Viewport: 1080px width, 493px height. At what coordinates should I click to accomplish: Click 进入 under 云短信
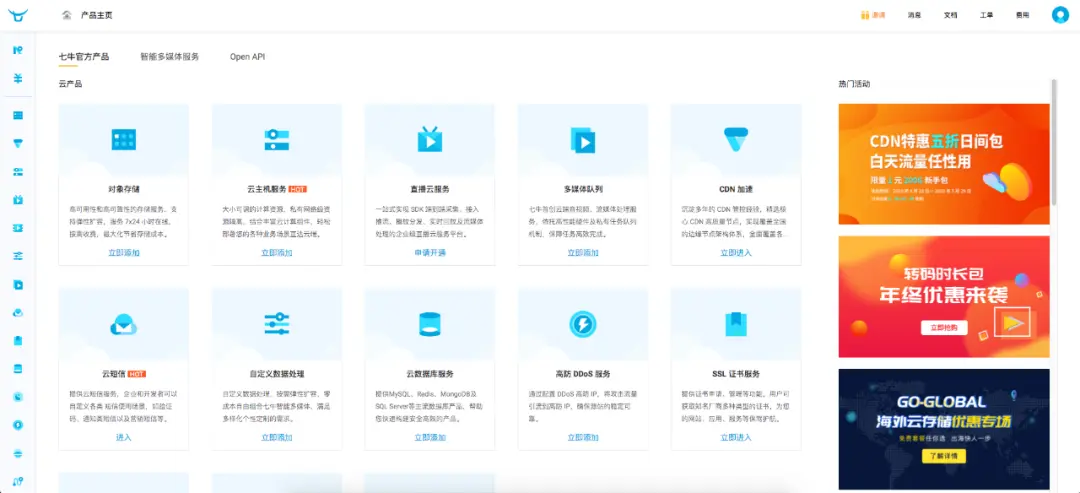pos(123,437)
